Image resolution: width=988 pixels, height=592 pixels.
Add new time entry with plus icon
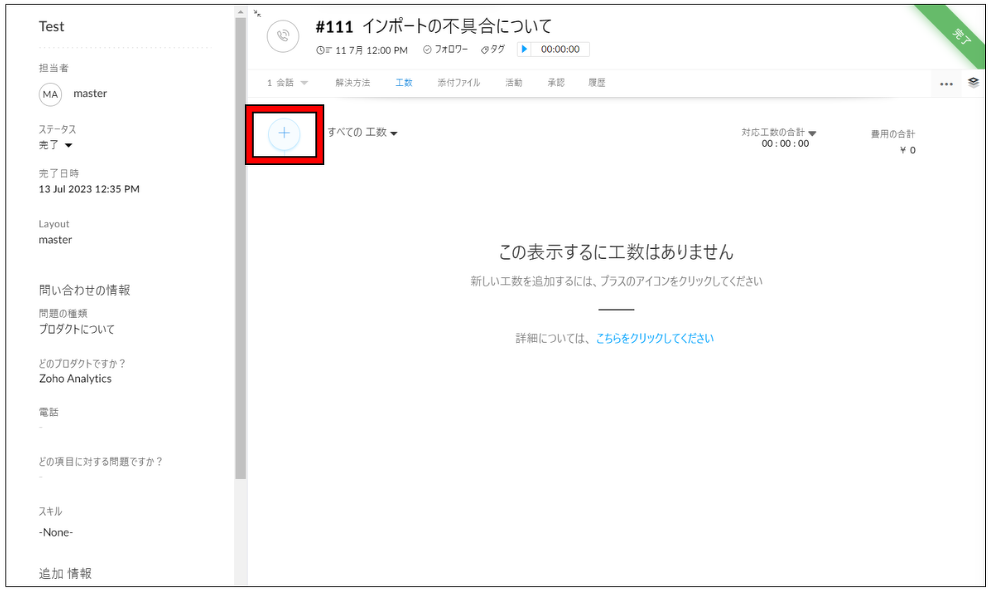[284, 134]
